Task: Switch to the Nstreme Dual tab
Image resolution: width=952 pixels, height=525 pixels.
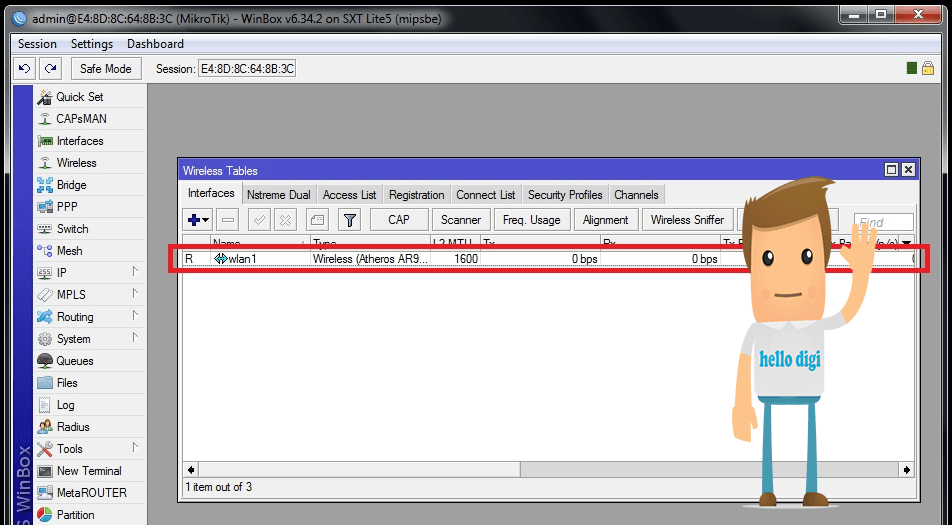Action: (x=279, y=195)
